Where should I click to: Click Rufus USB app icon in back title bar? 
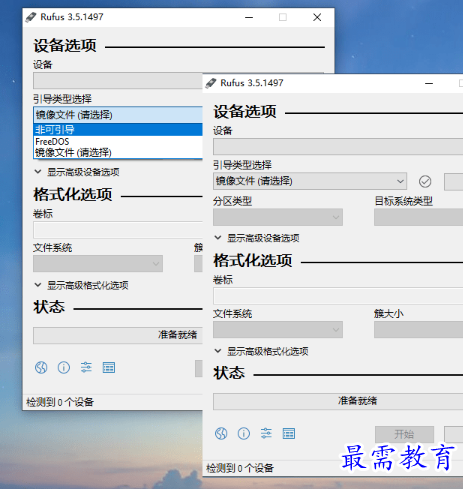coord(31,17)
